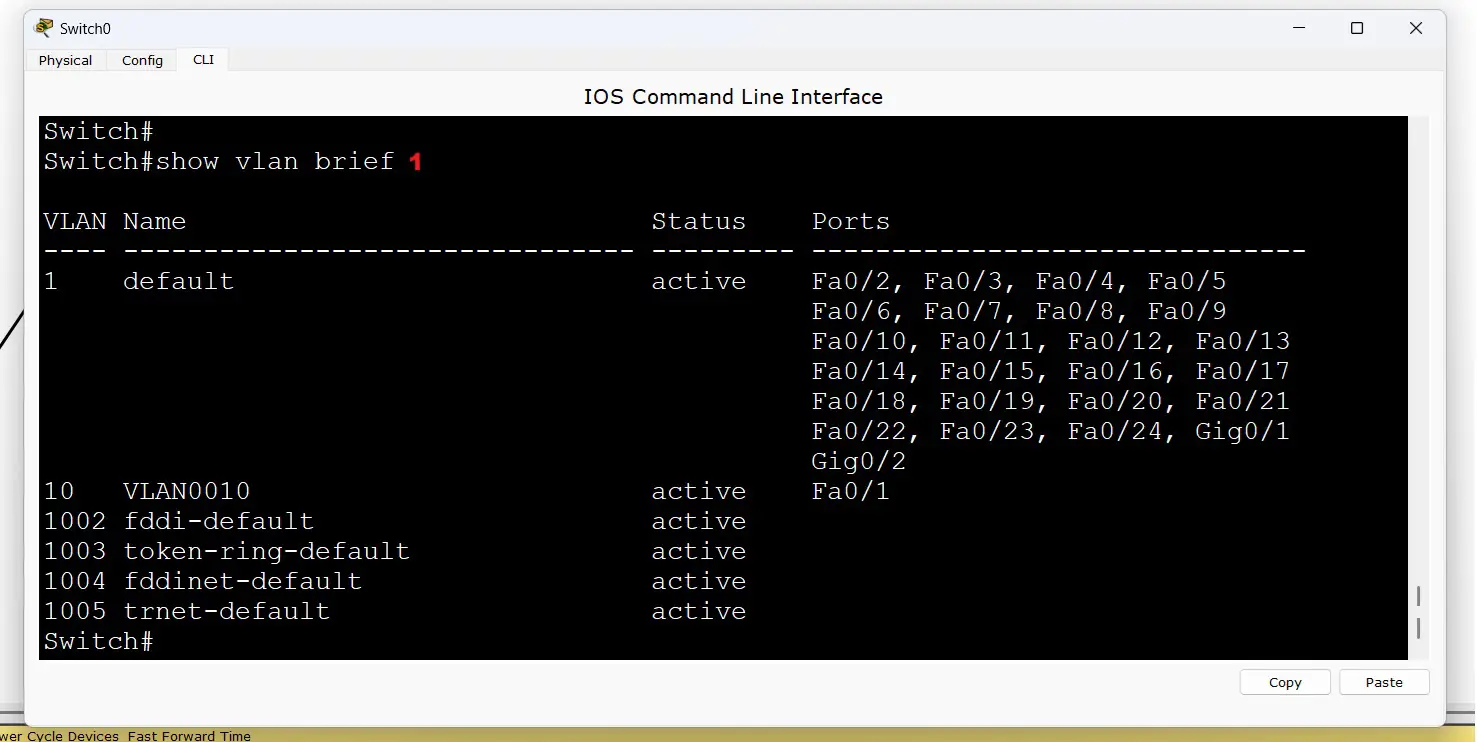Click VLAN ID '1002' in the table
1477x742 pixels.
[x=74, y=521]
